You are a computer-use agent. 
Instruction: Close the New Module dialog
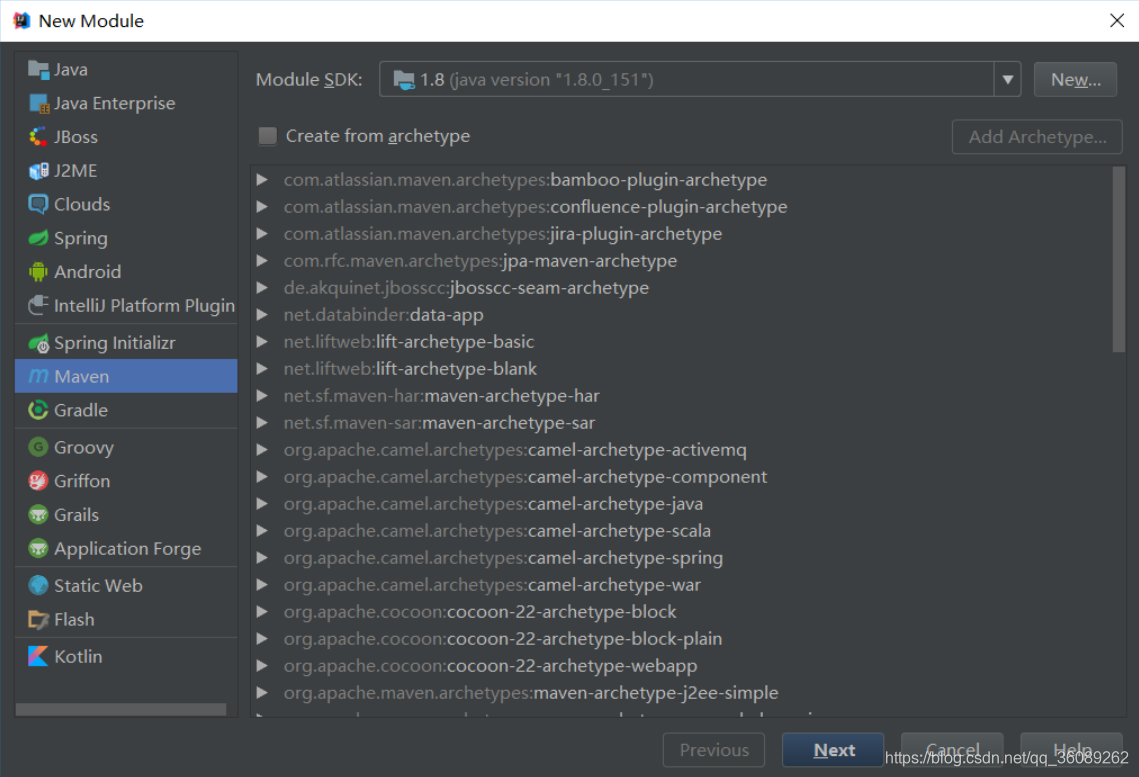pyautogui.click(x=1117, y=20)
